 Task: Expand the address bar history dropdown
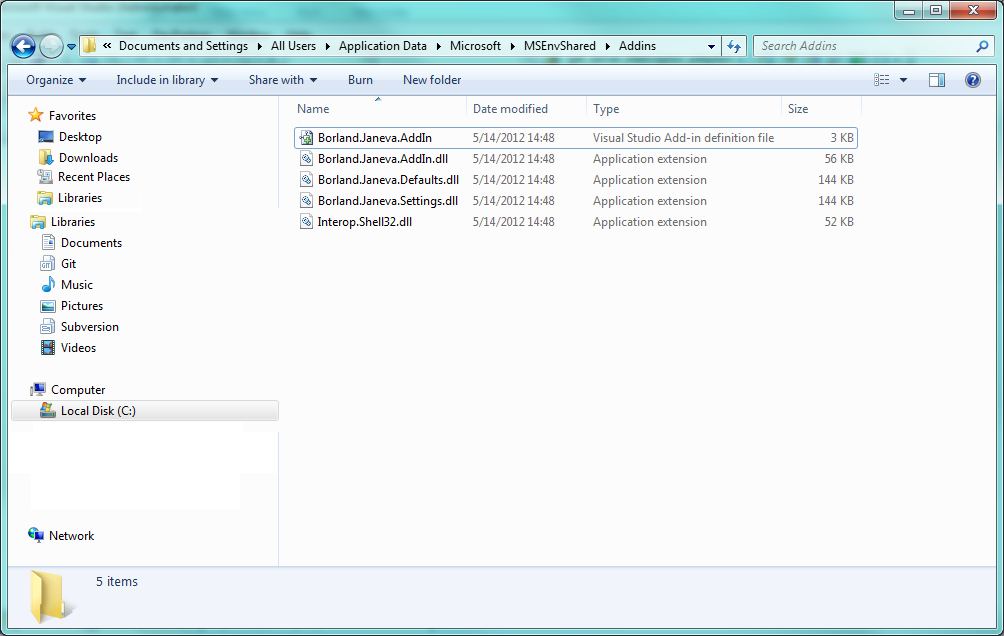pyautogui.click(x=711, y=46)
